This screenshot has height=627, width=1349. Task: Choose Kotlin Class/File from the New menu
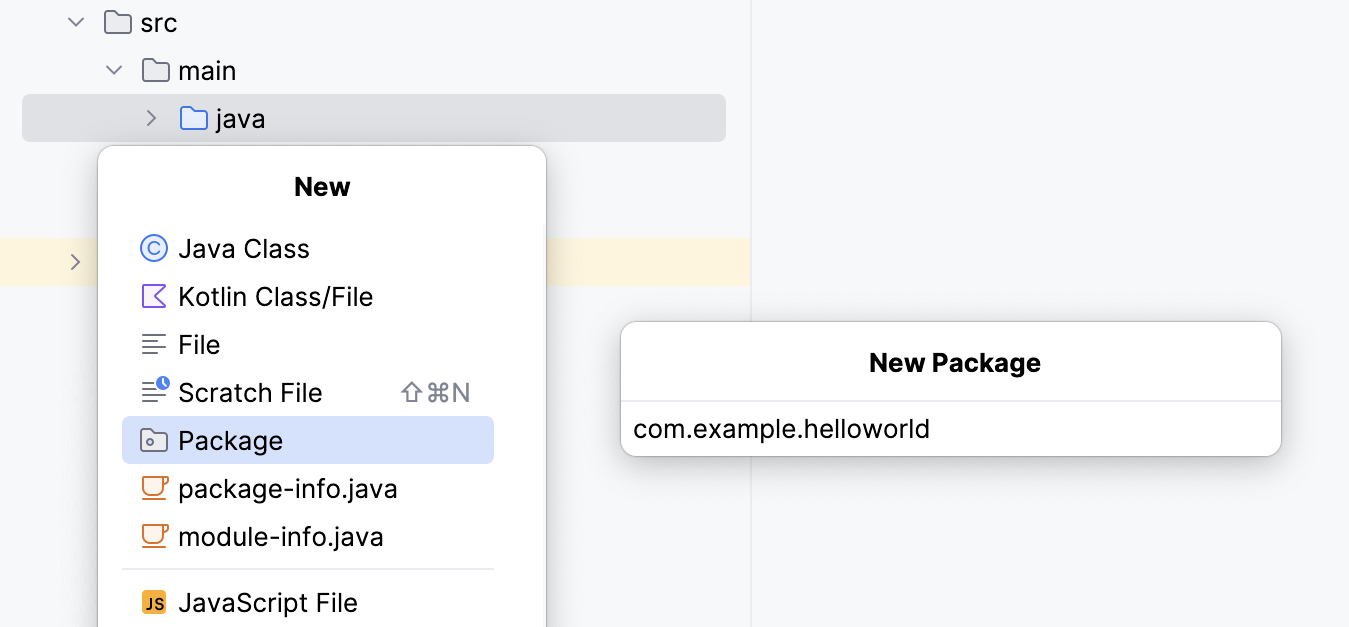275,296
